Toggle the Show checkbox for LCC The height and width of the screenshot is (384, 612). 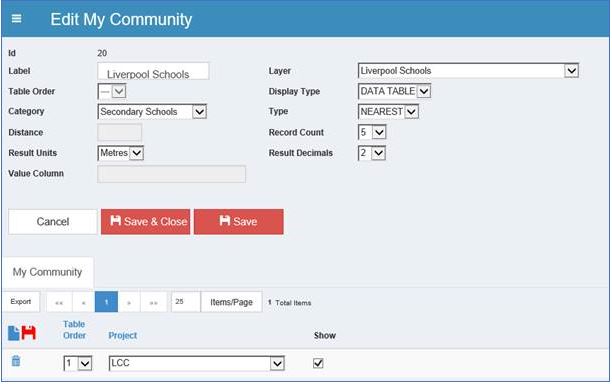coord(318,363)
